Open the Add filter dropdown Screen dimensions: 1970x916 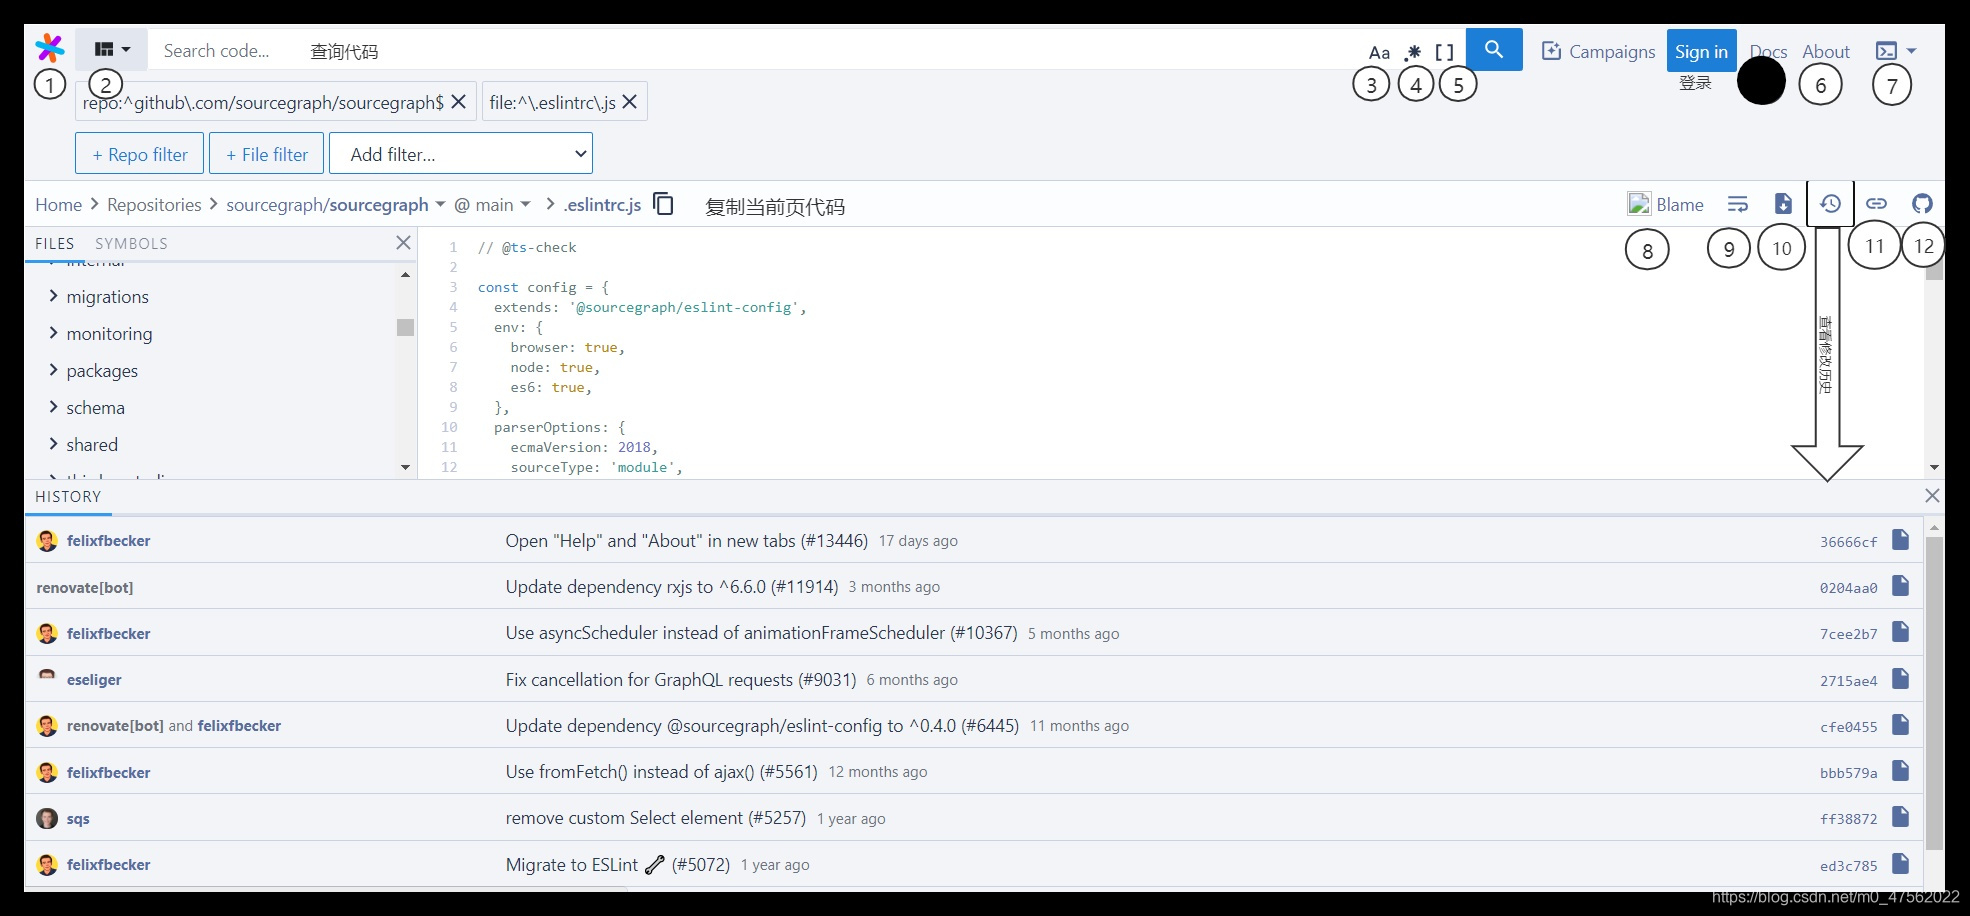coord(460,153)
